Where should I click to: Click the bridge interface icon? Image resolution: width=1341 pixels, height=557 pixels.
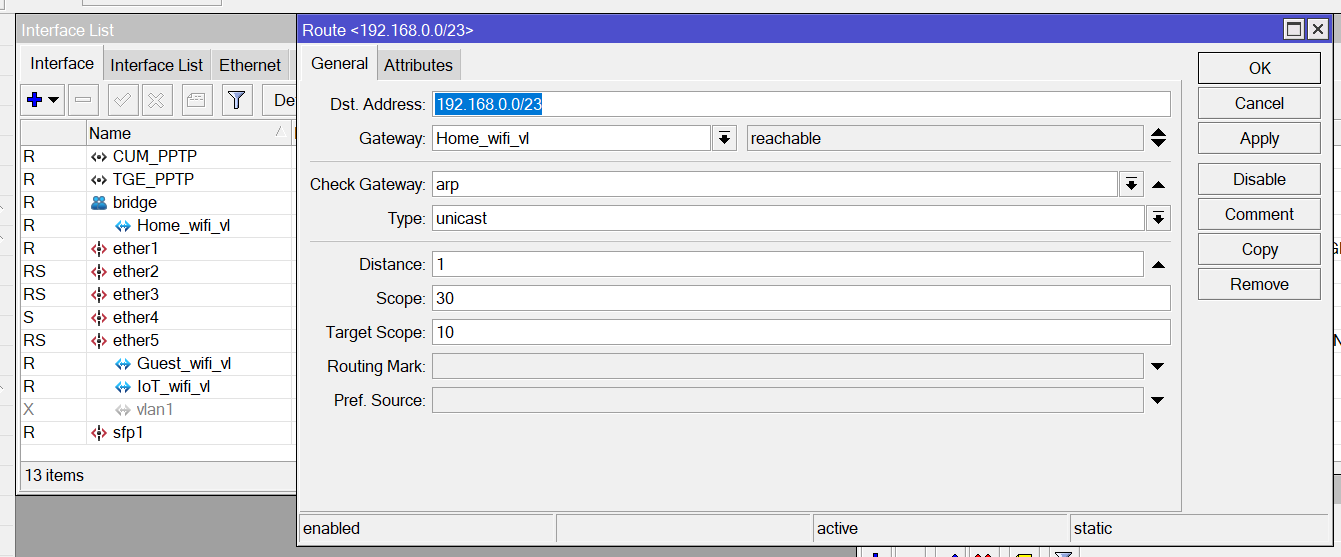pos(98,202)
